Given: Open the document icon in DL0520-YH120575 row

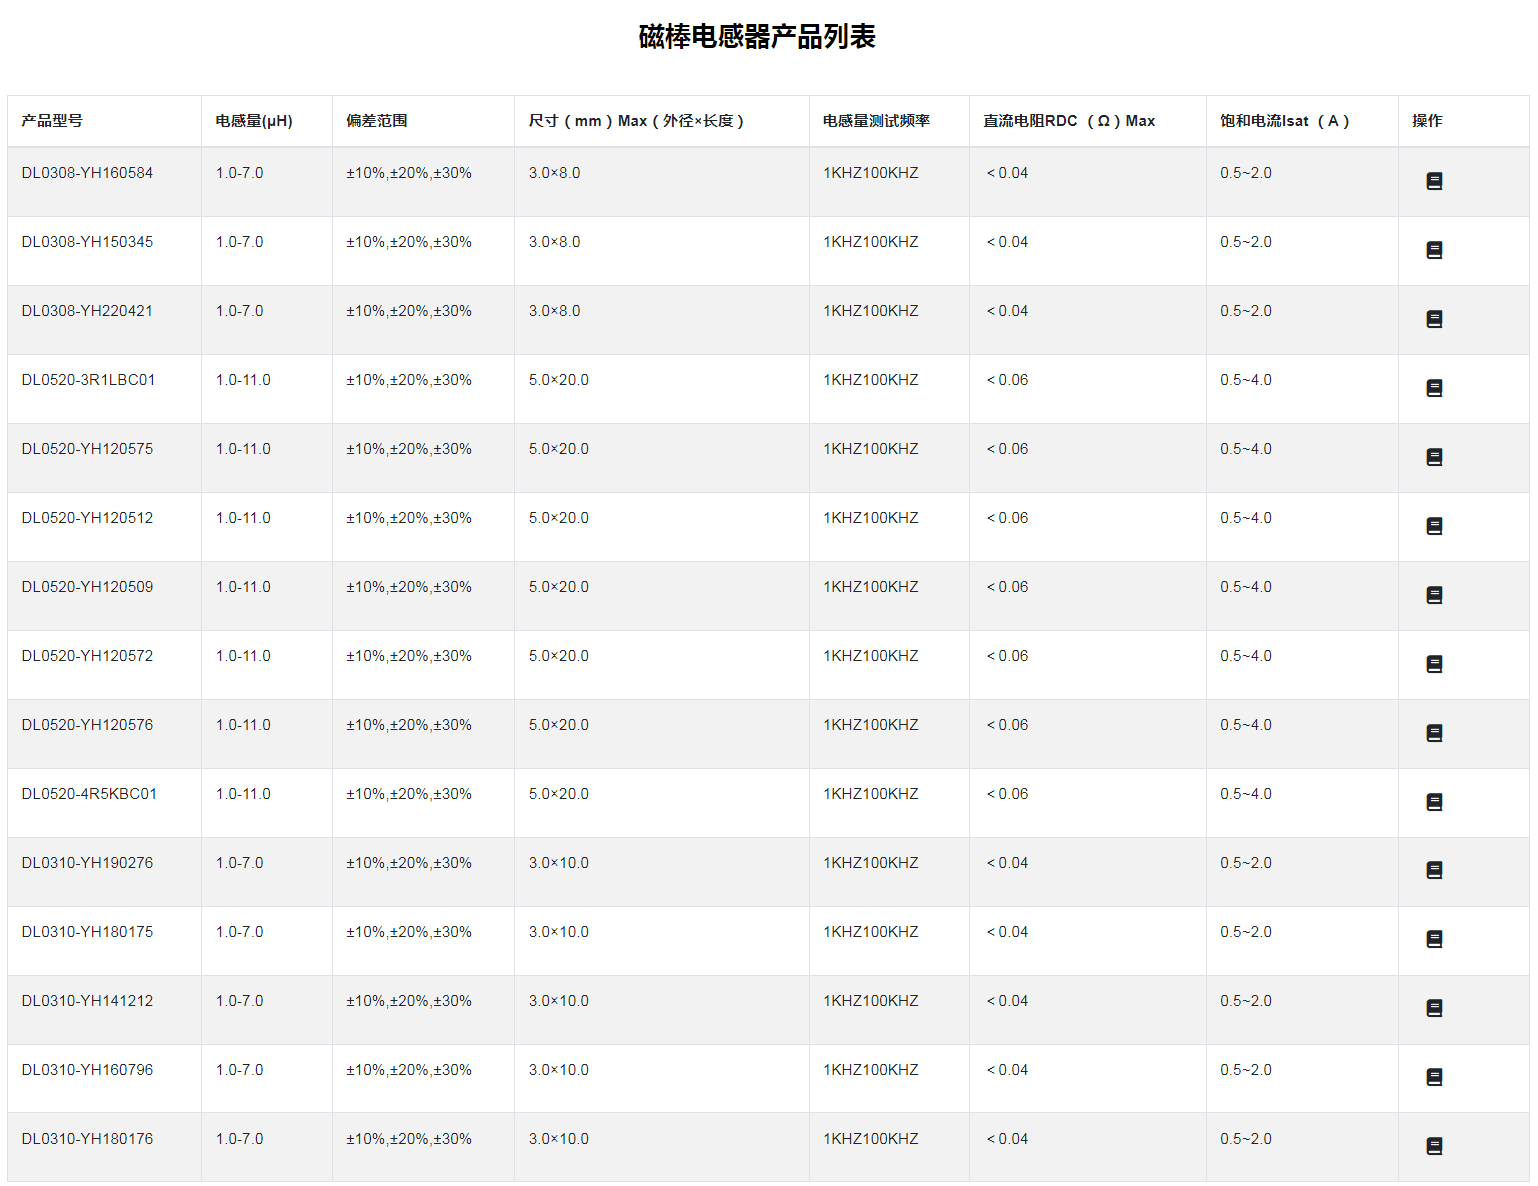Looking at the screenshot, I should click(1434, 456).
